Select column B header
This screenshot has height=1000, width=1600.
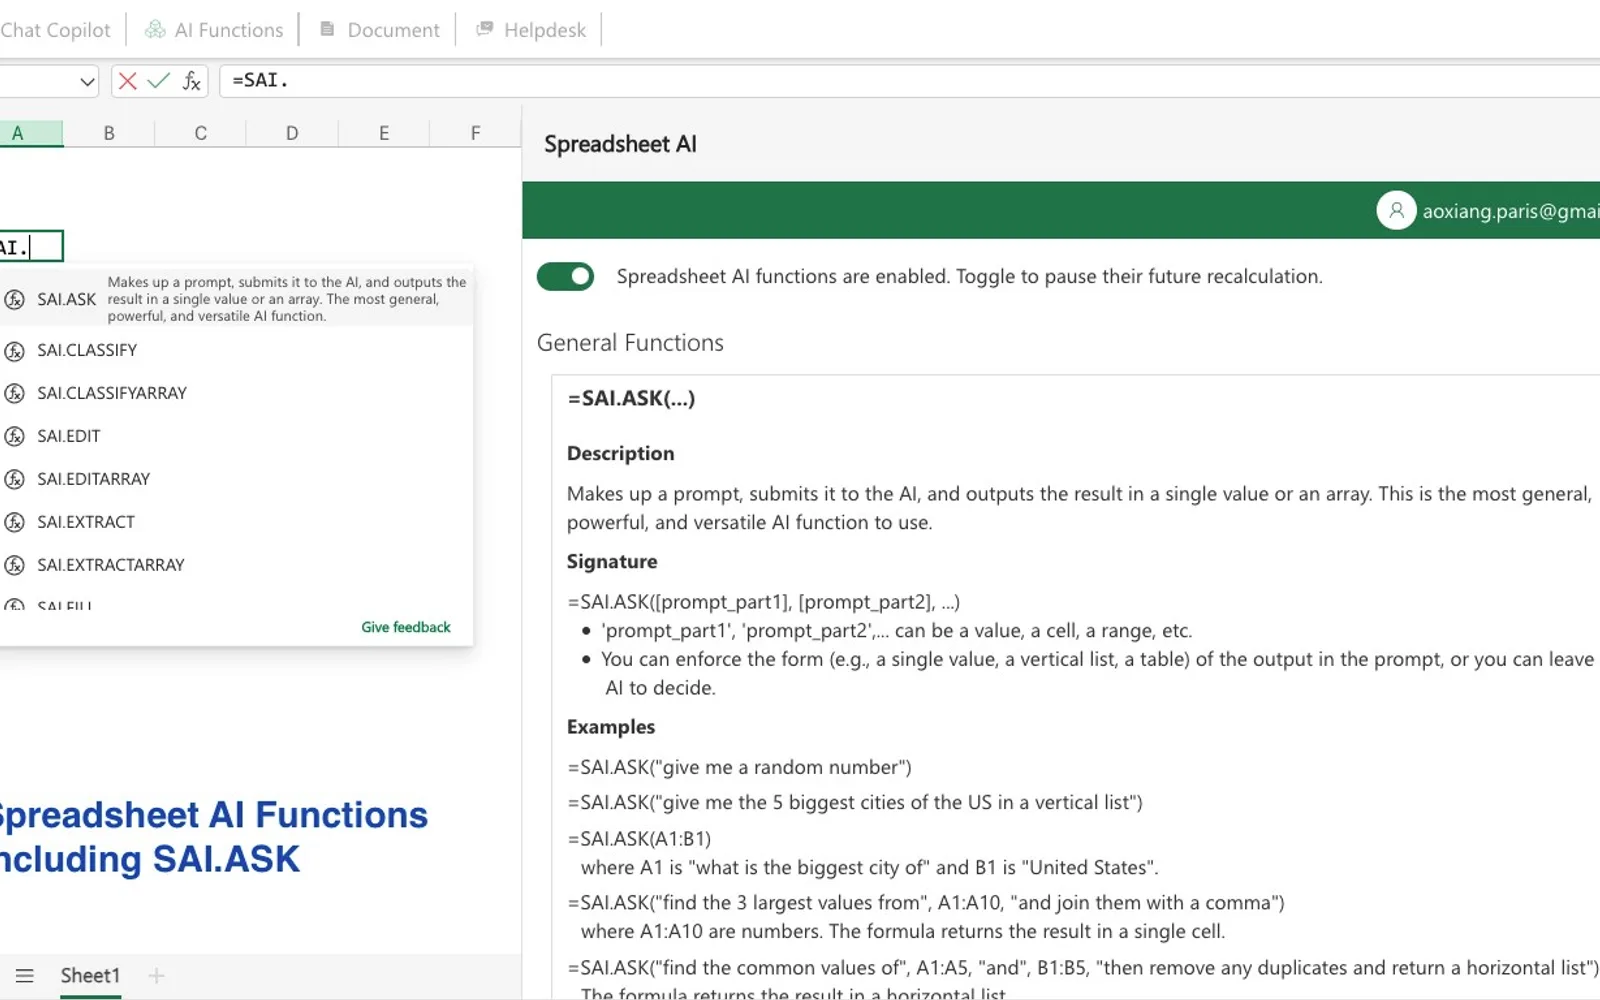(109, 133)
